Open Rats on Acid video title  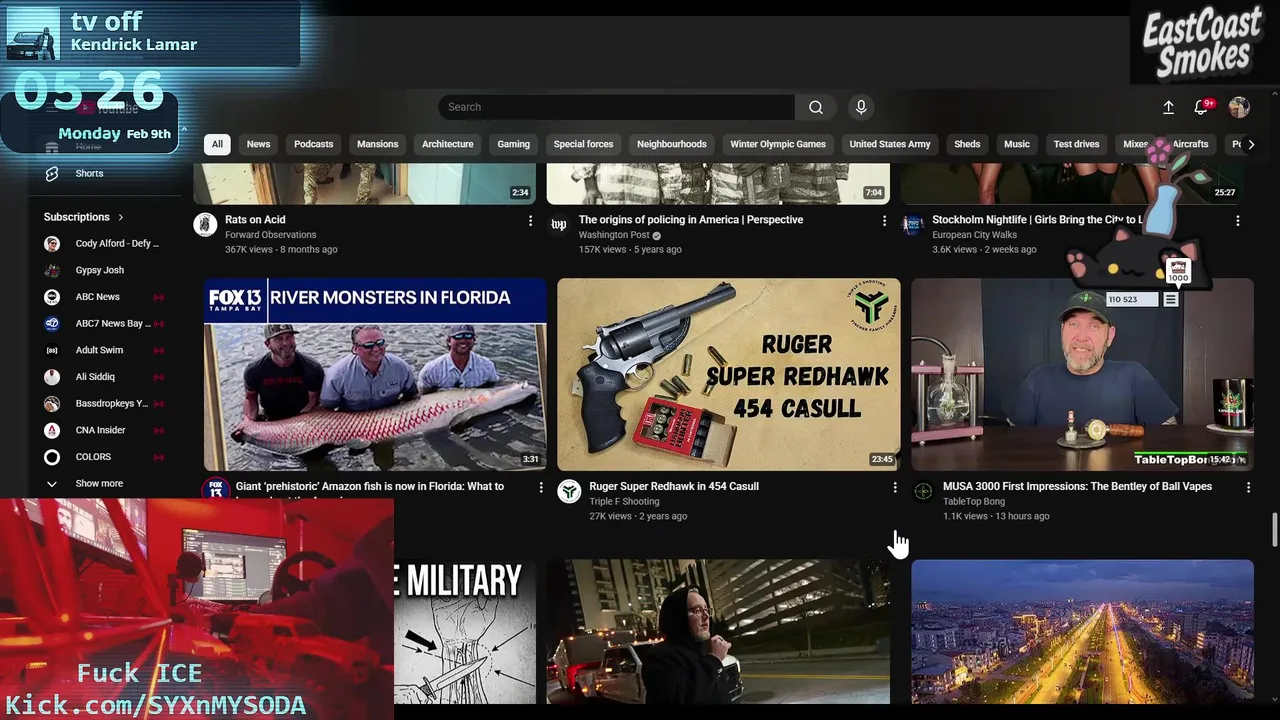click(x=255, y=220)
